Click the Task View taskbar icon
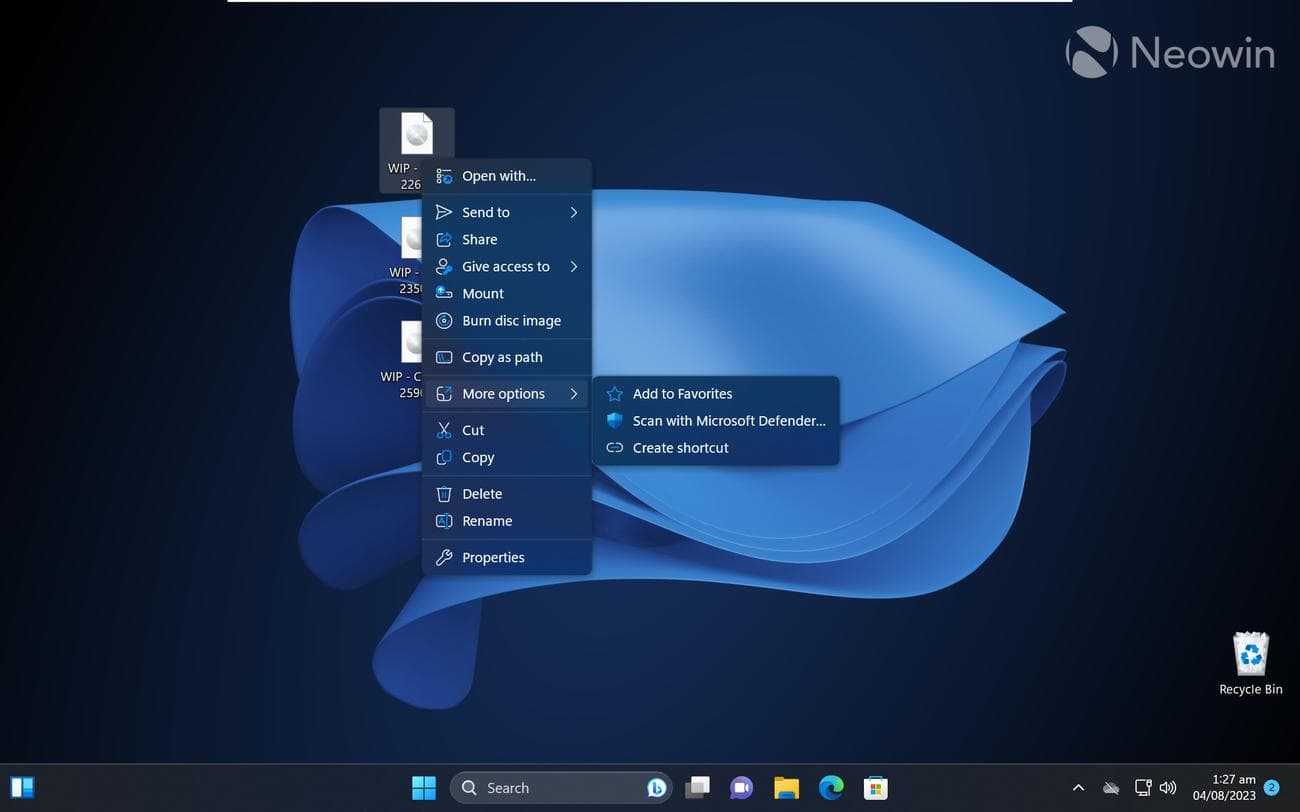1300x812 pixels. (x=697, y=788)
